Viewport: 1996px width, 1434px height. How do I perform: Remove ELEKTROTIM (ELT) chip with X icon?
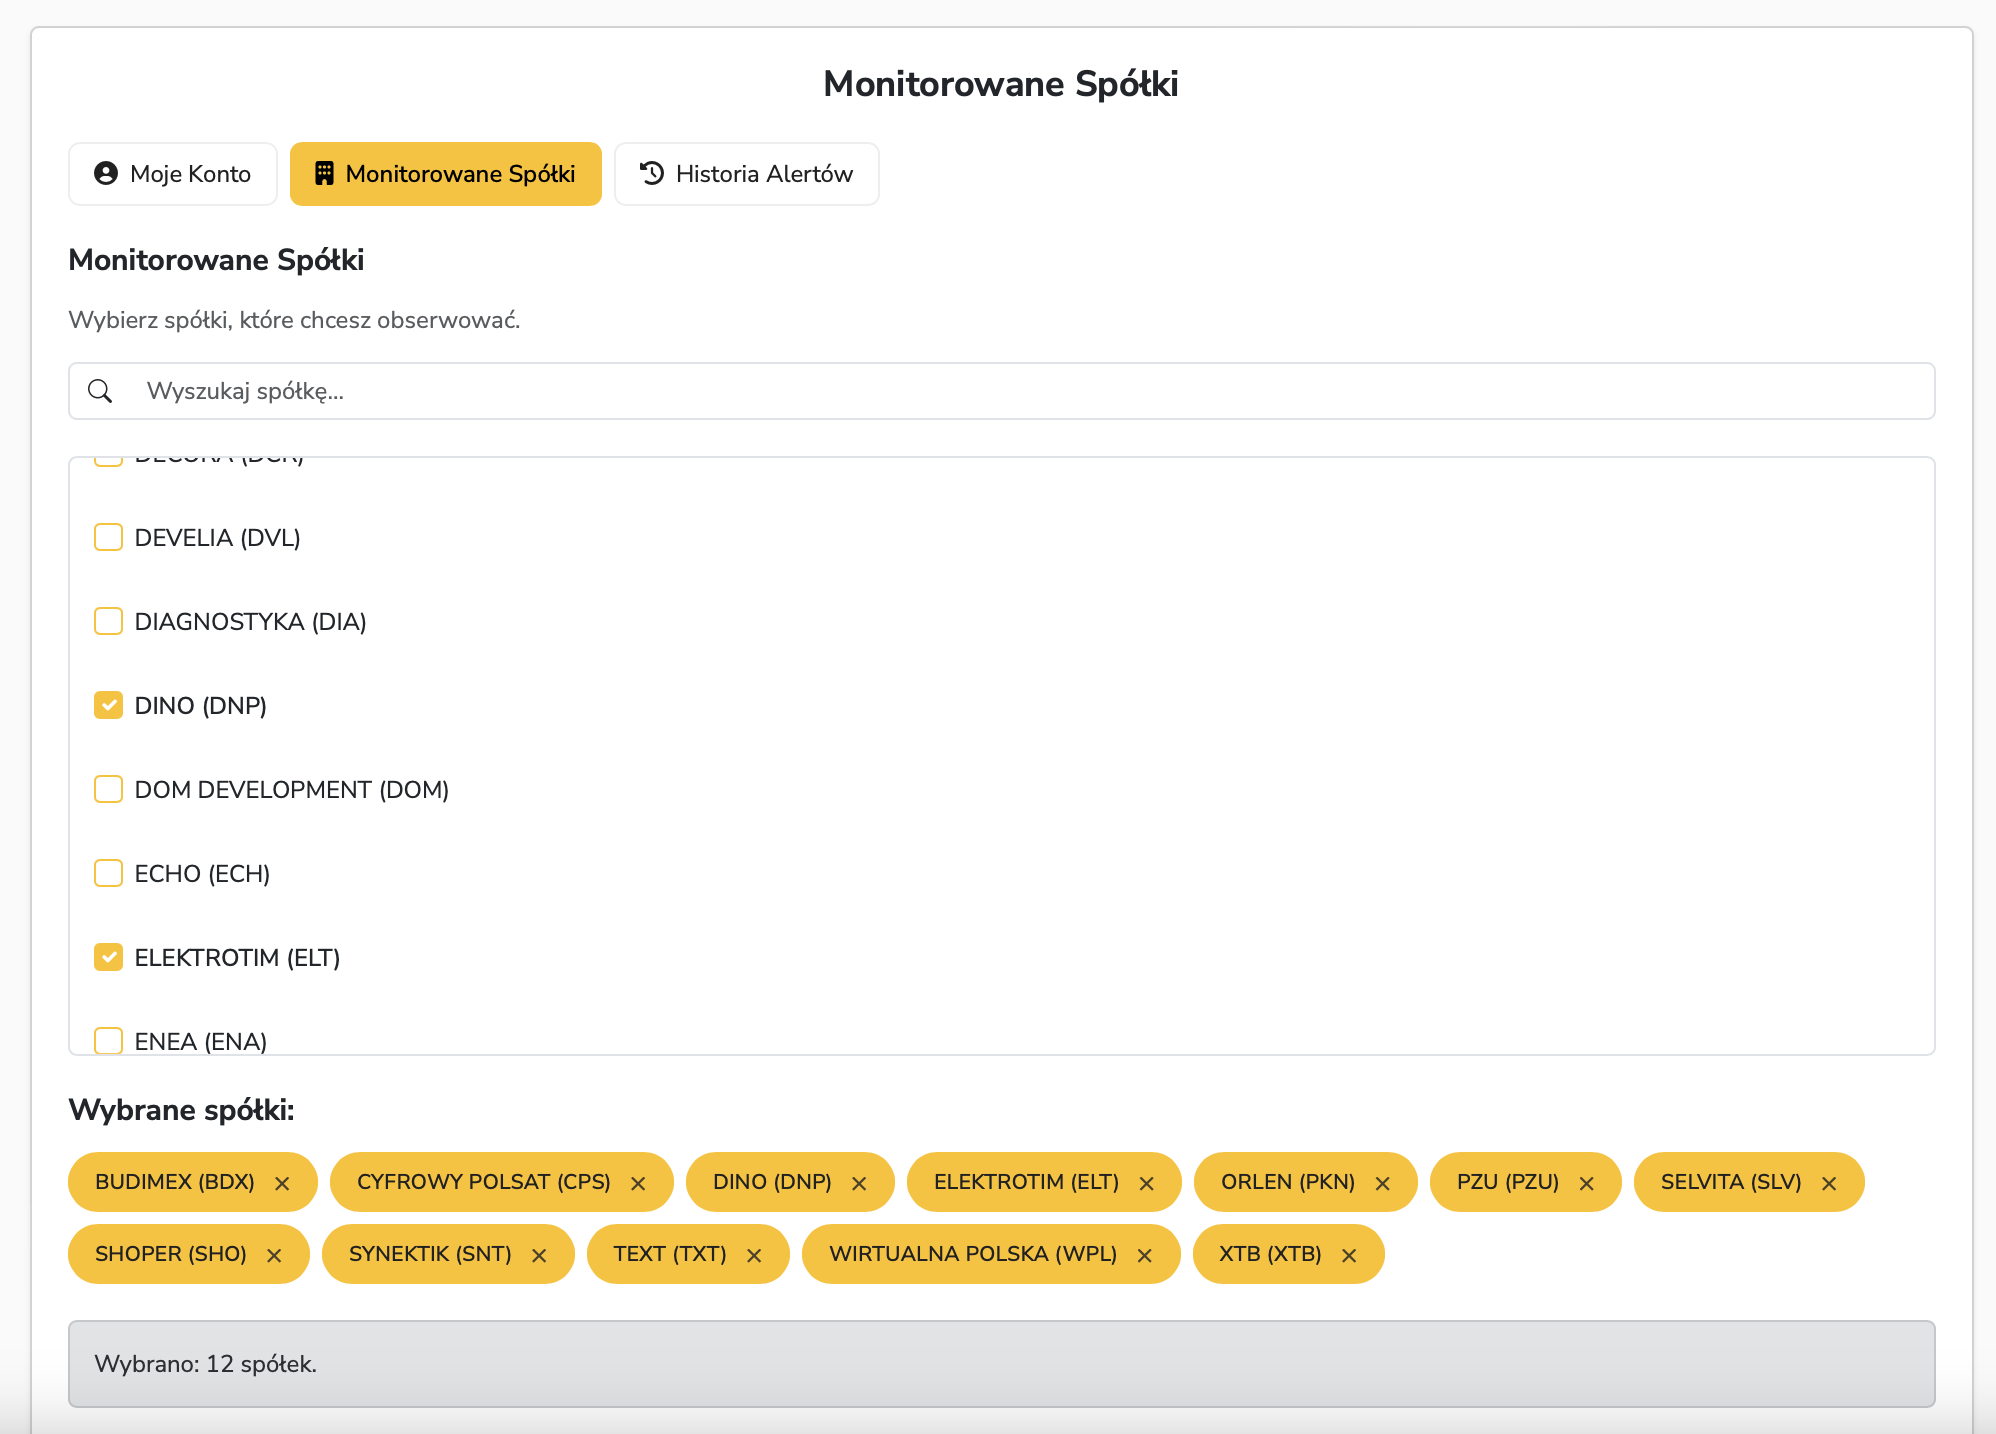1147,1183
